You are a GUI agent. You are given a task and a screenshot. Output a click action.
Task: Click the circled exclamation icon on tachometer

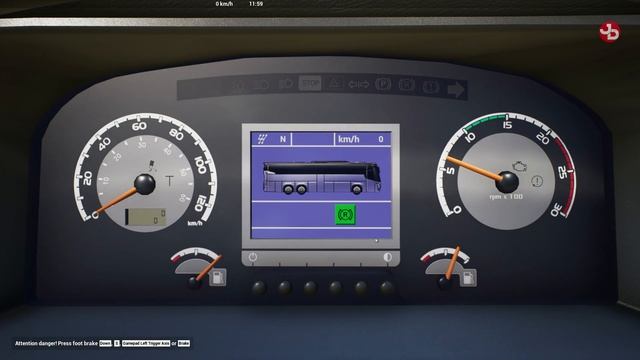537,181
